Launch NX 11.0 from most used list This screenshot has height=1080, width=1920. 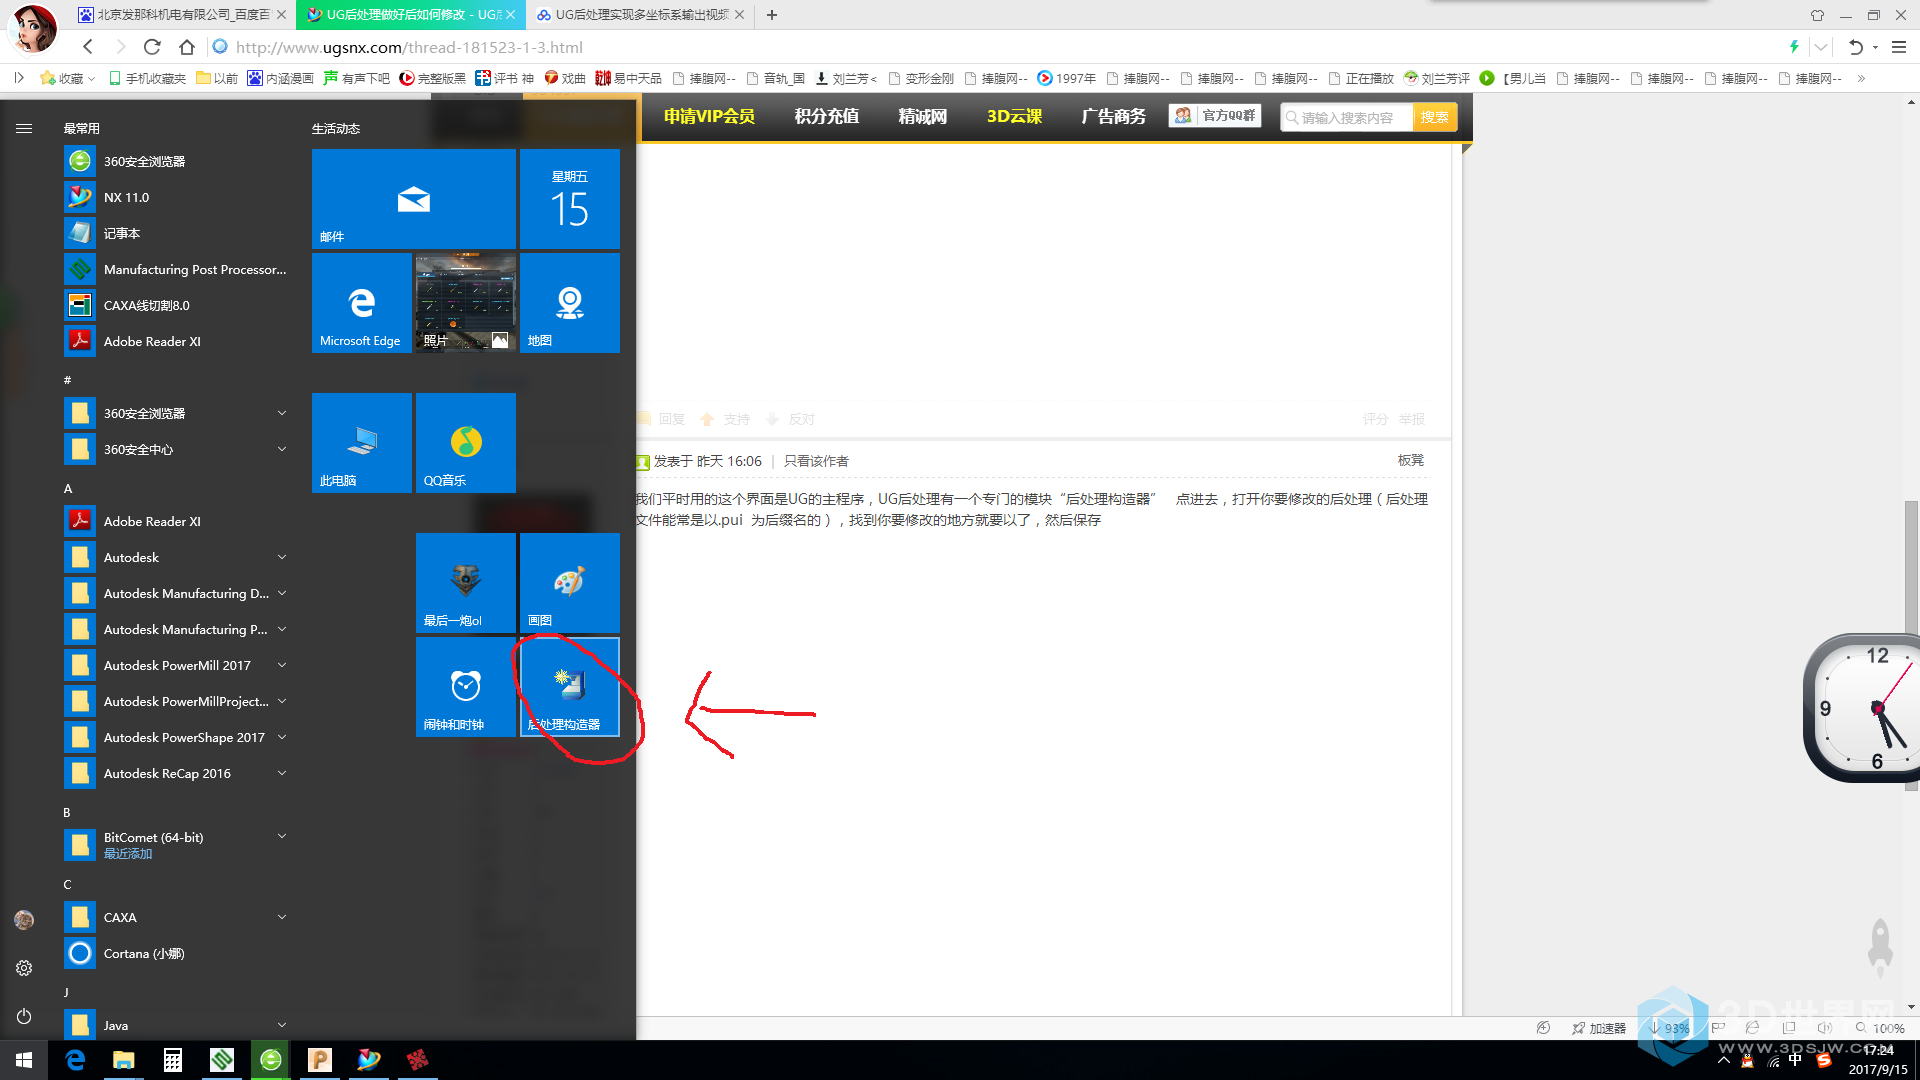coord(178,197)
